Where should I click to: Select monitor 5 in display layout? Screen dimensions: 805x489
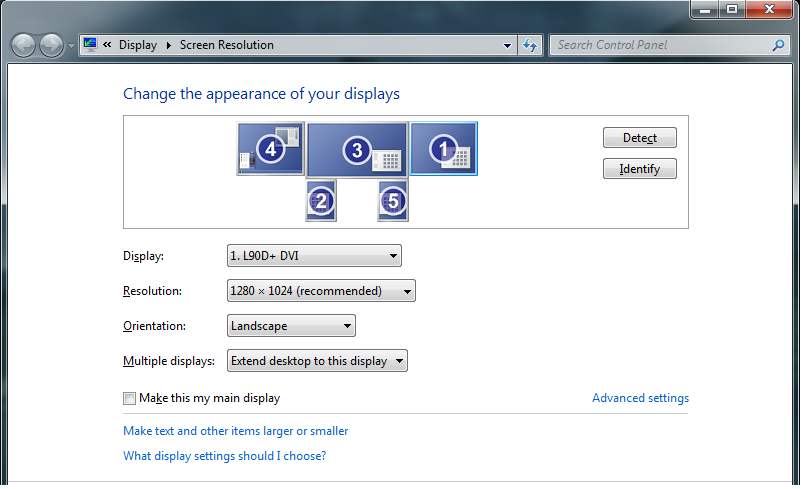pos(393,200)
